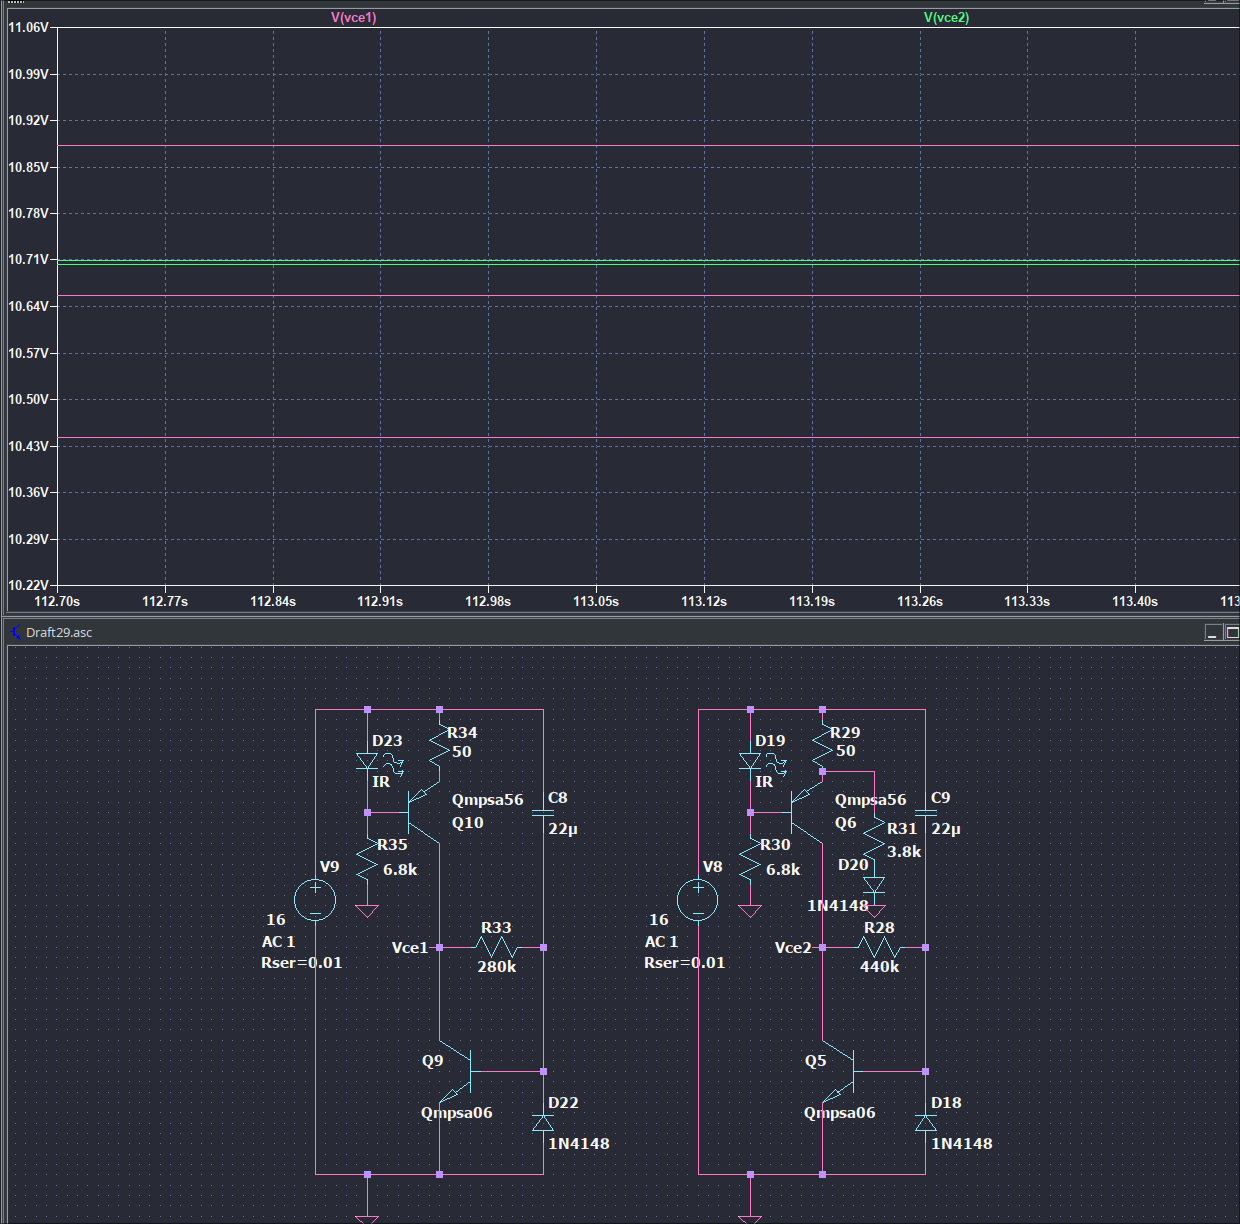Click the Vce2 net label

pos(793,947)
